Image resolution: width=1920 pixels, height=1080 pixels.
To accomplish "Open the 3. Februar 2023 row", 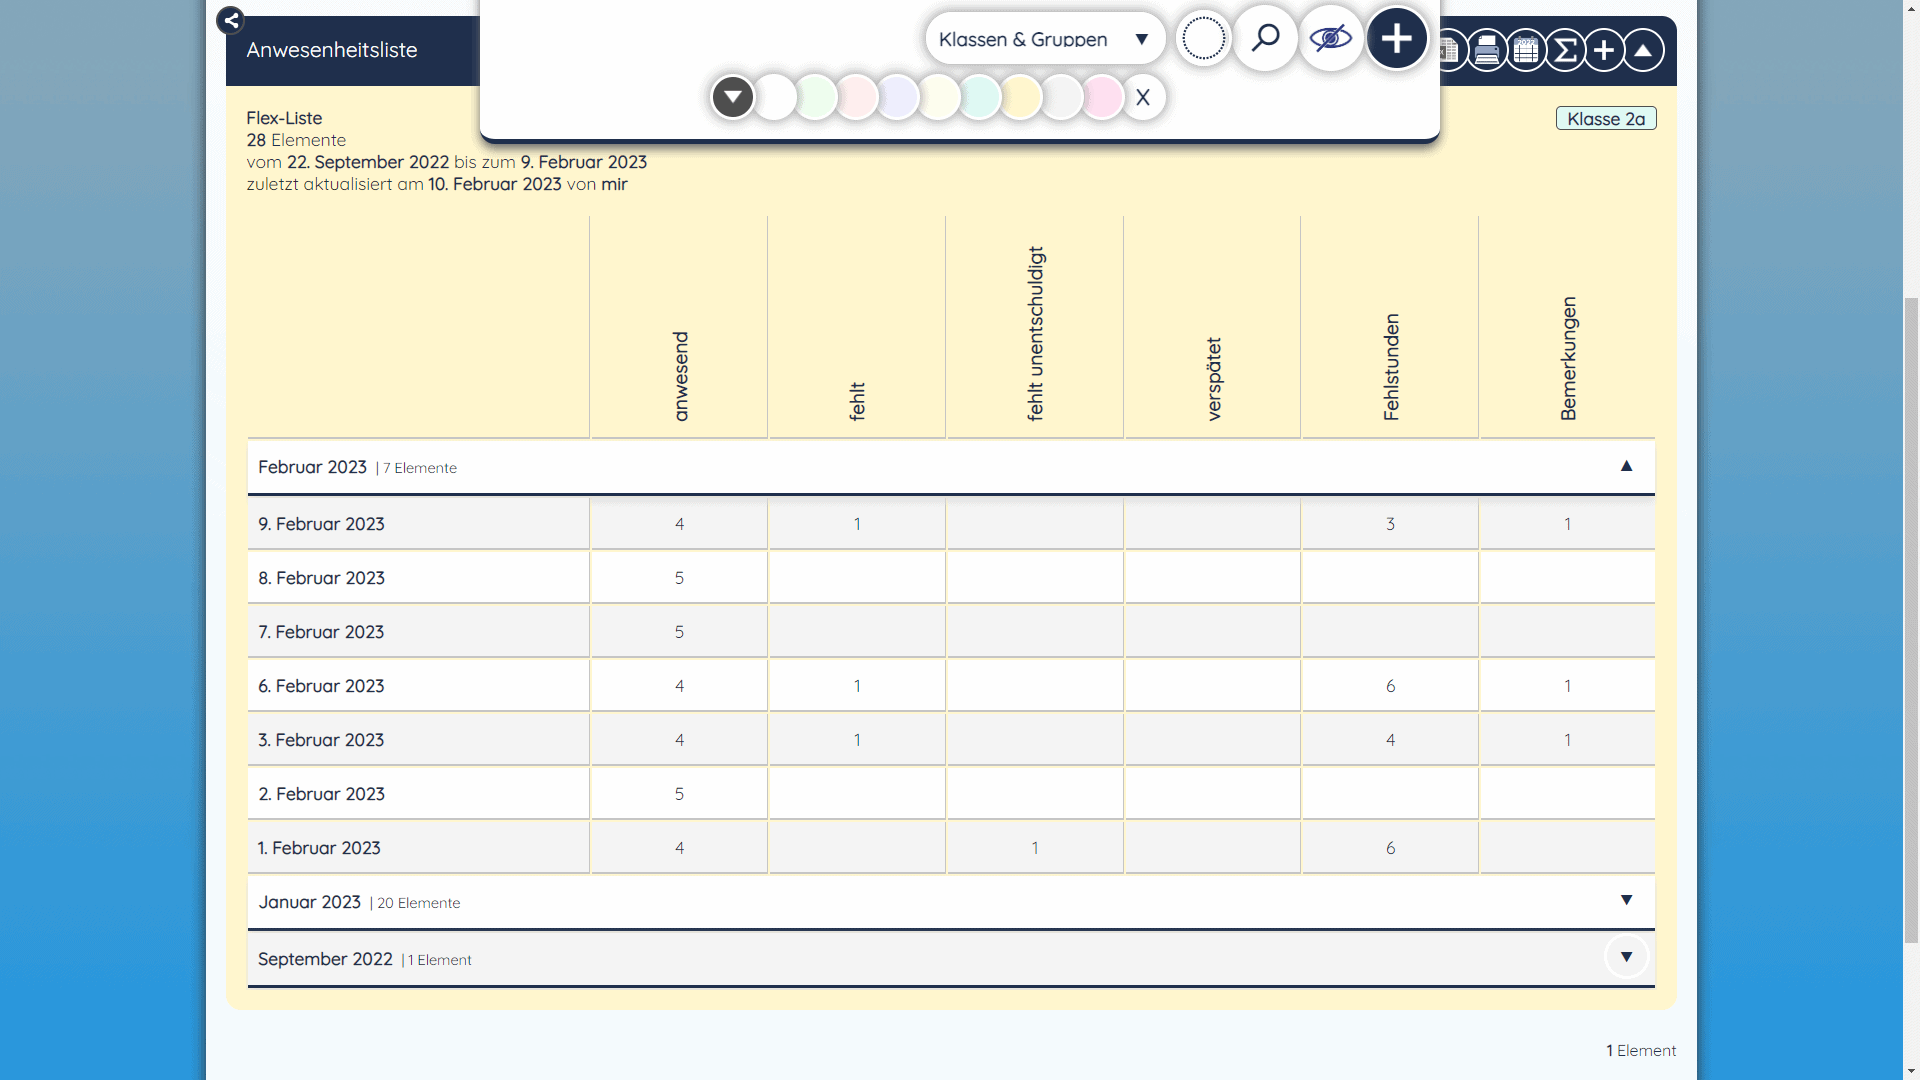I will point(951,740).
